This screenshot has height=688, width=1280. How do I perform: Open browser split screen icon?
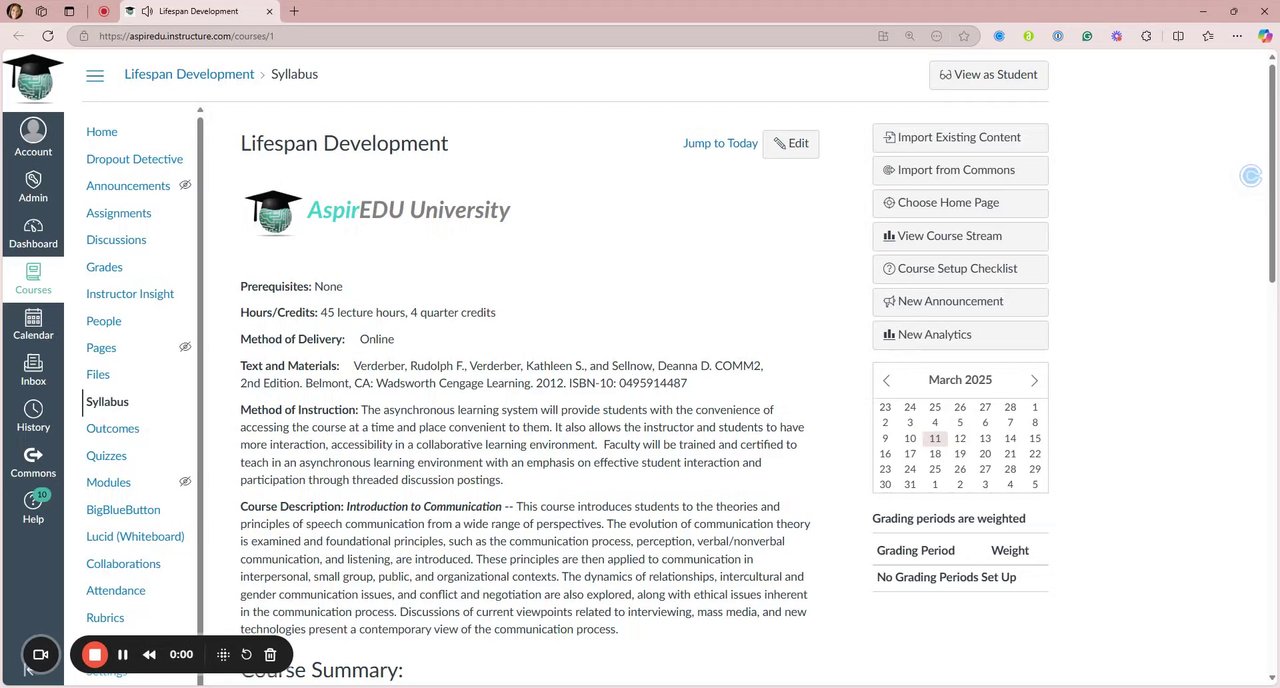pyautogui.click(x=1178, y=36)
